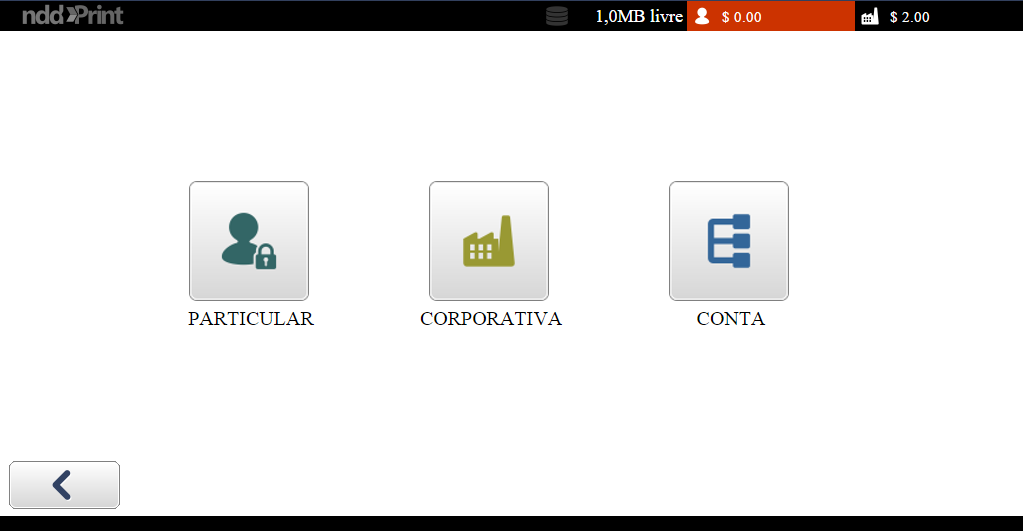
Task: Click the nddPrint logo
Action: click(72, 15)
